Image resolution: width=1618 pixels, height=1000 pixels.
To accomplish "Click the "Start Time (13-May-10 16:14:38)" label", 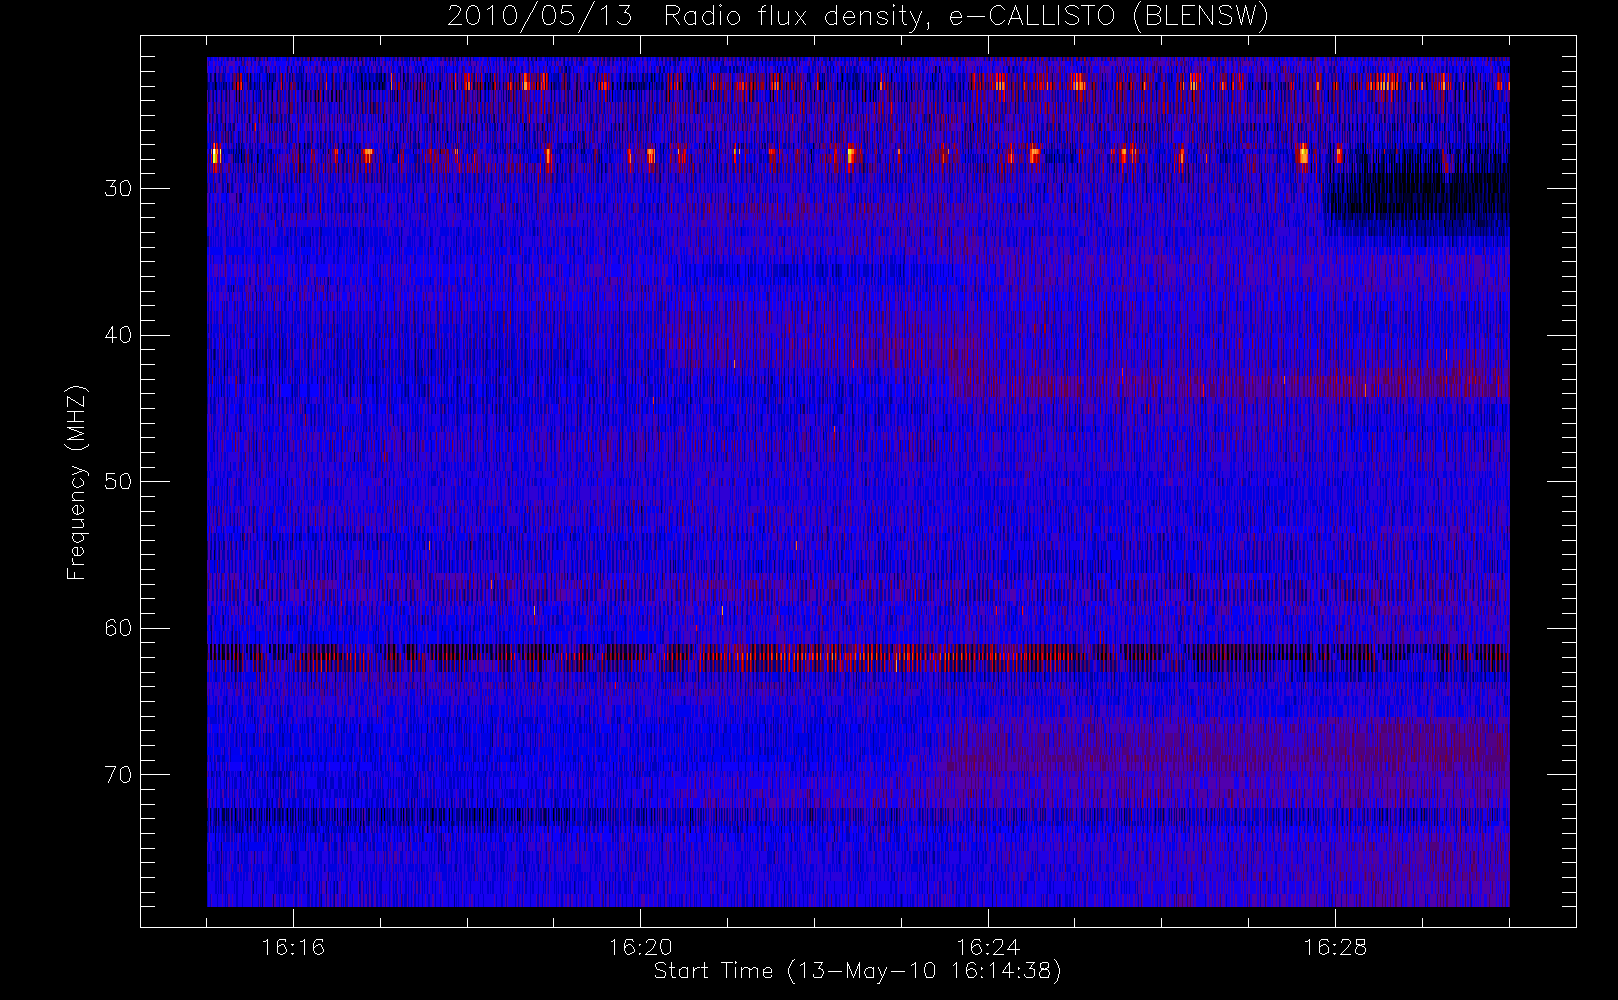I will (x=858, y=971).
